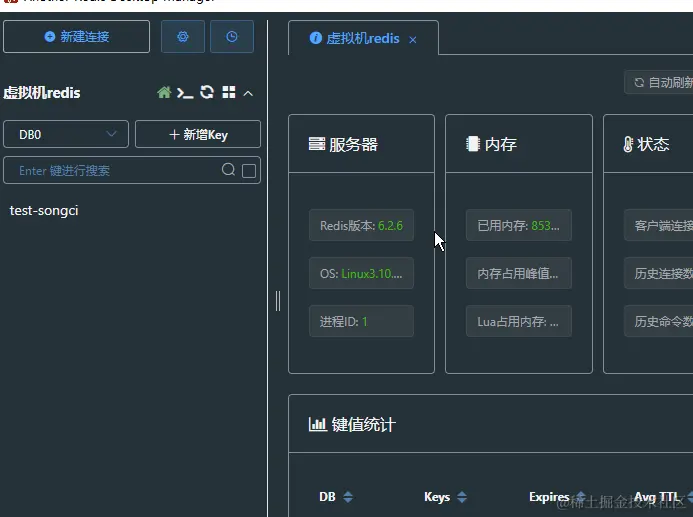
Task: Go to connection home via green house icon
Action: click(x=164, y=93)
